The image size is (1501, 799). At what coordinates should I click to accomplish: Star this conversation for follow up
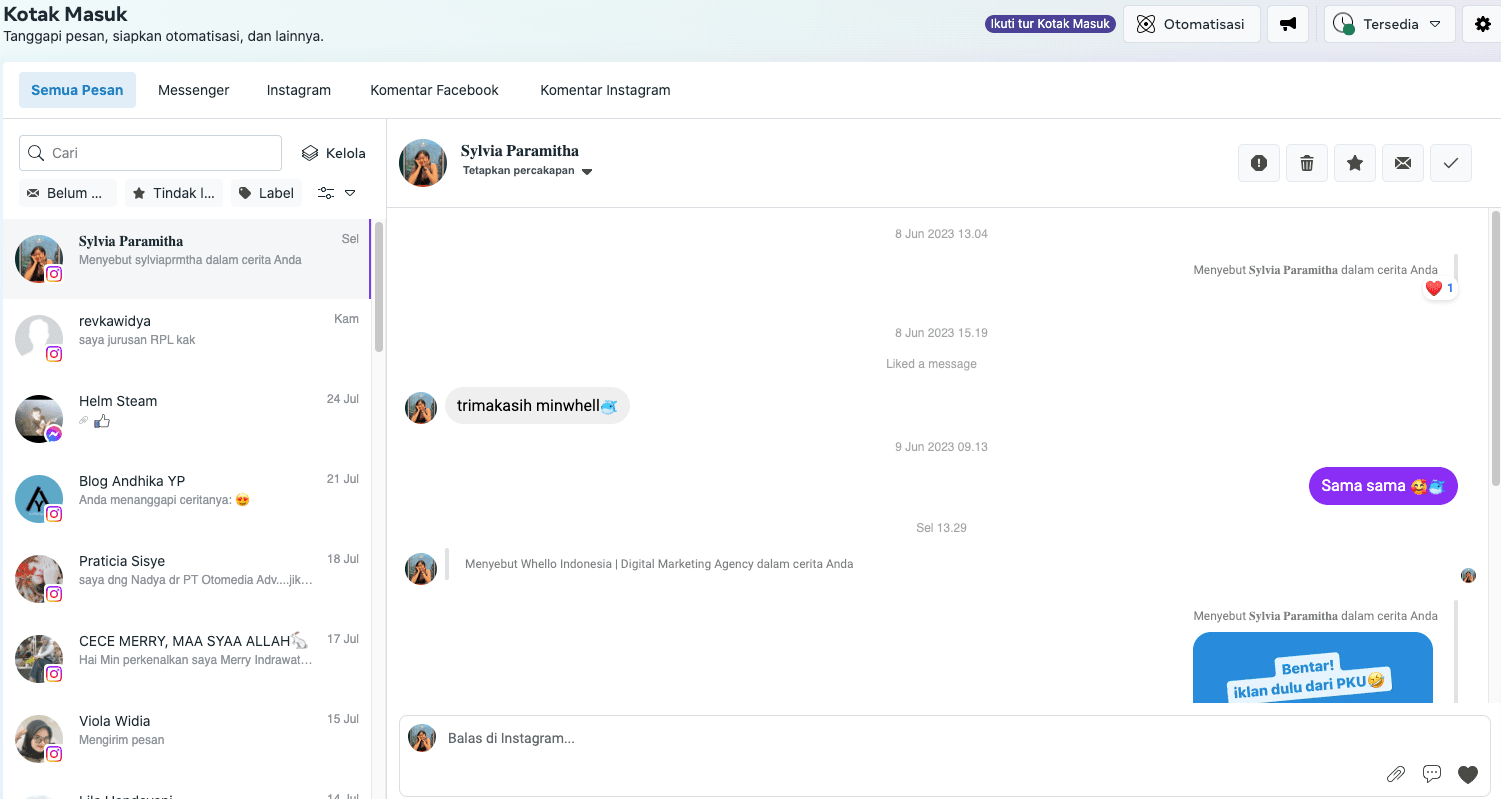[1355, 163]
